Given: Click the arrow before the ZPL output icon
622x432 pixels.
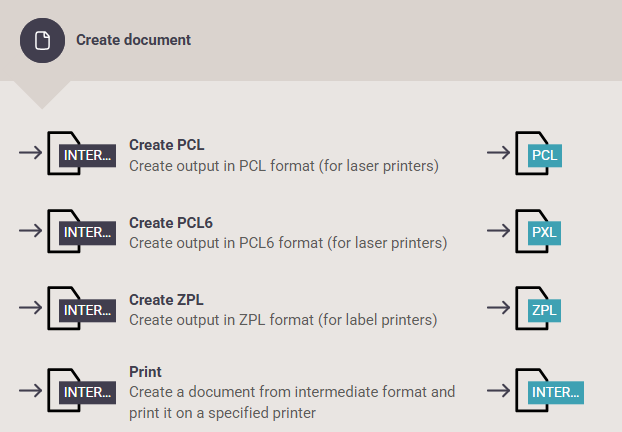Looking at the screenshot, I should click(x=499, y=307).
